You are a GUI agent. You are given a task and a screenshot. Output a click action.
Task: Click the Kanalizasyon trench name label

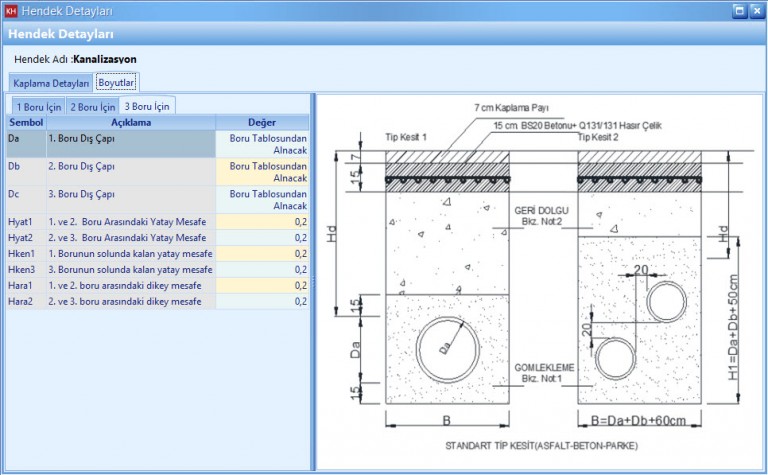[105, 59]
